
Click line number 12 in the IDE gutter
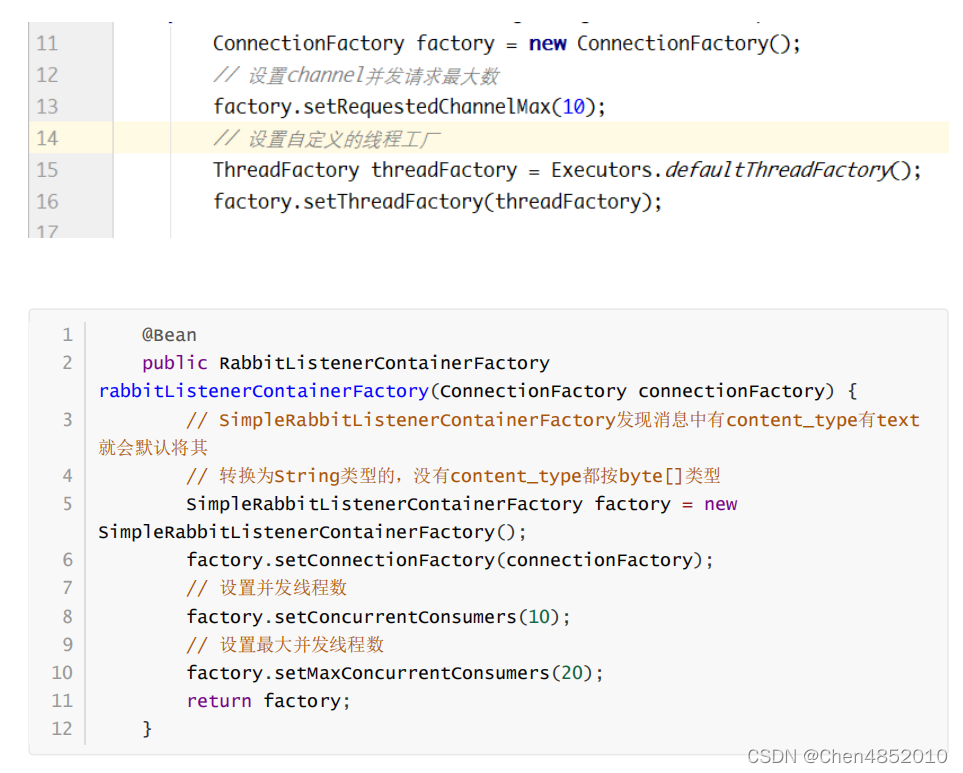click(47, 75)
